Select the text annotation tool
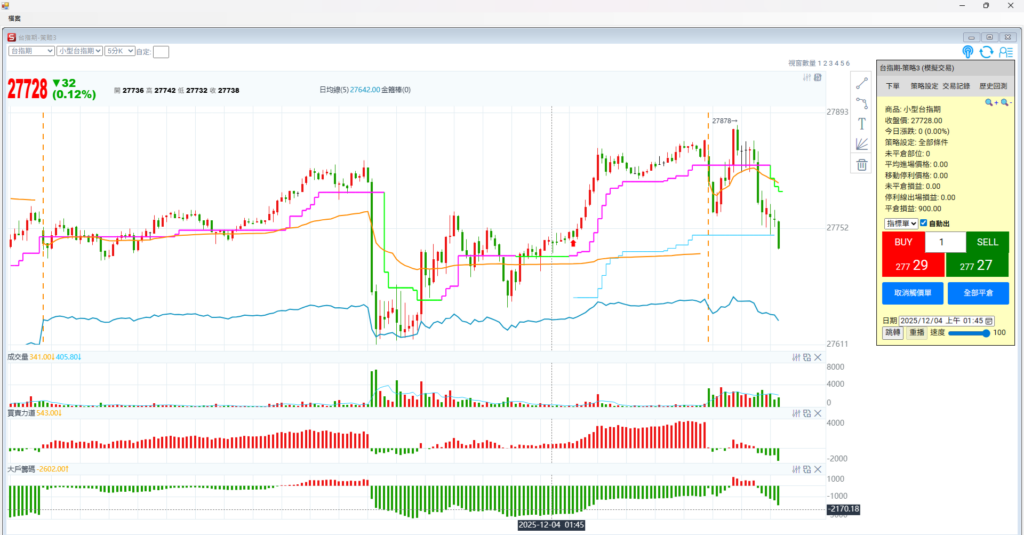 [x=861, y=124]
